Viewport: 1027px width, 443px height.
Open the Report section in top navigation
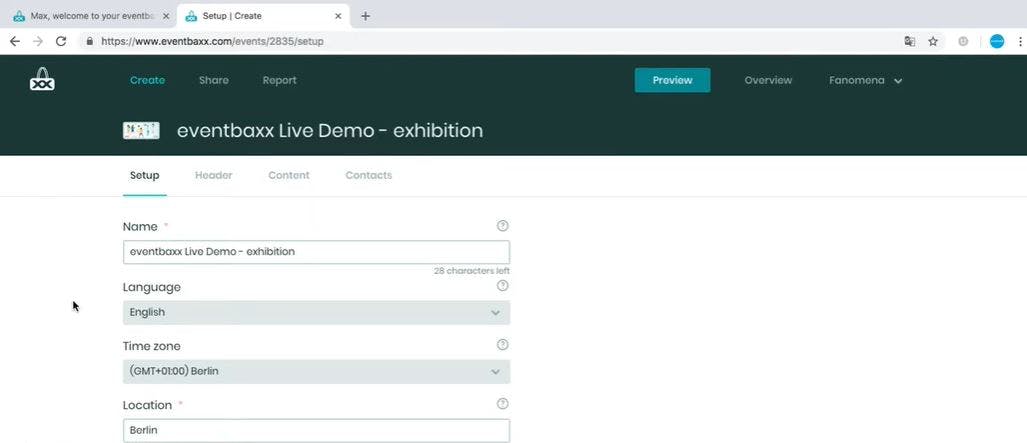click(x=280, y=81)
